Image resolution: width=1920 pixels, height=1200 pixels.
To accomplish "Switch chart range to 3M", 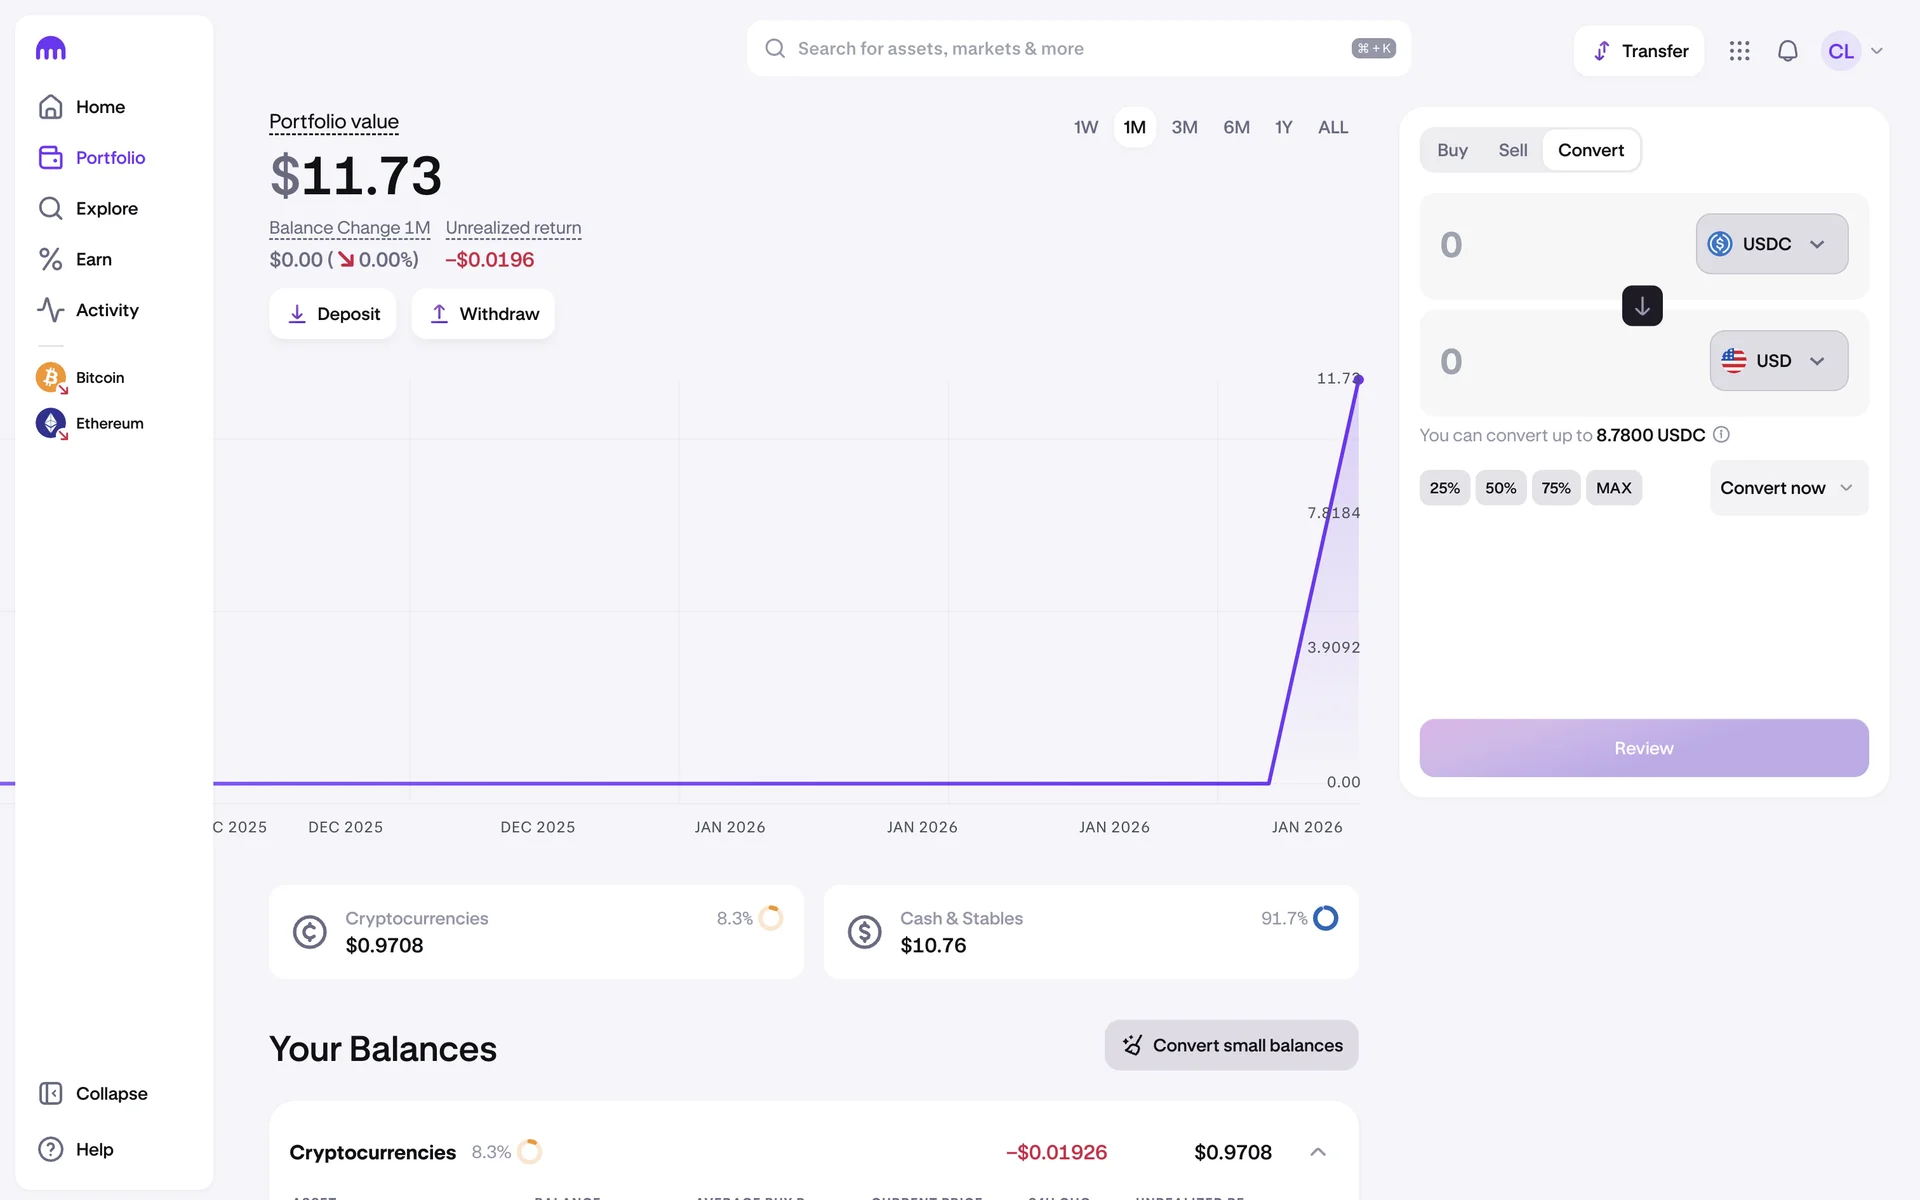I will 1184,128.
